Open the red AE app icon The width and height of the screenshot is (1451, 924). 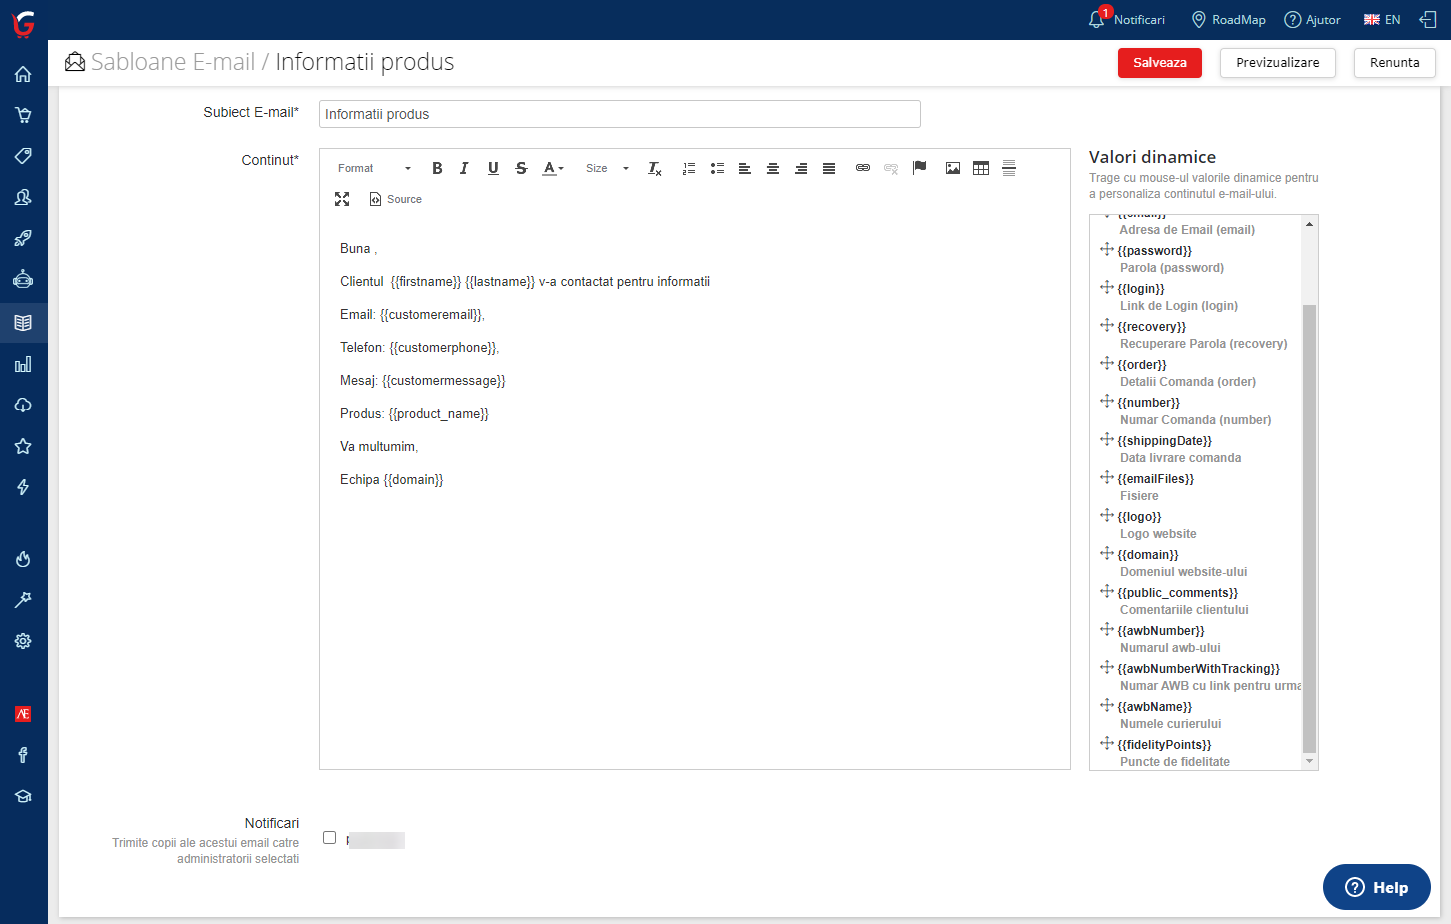click(23, 714)
